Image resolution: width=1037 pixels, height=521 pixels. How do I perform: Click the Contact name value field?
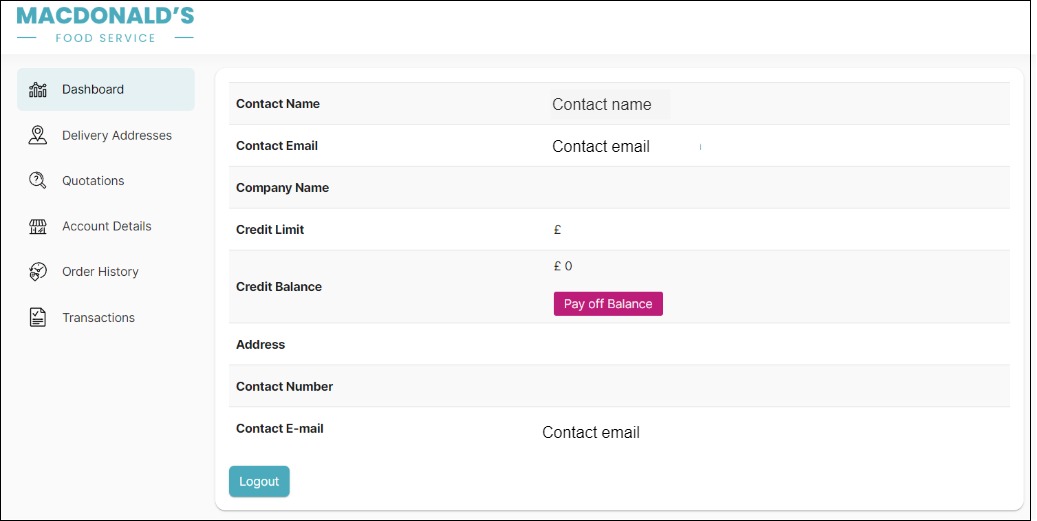click(x=609, y=104)
